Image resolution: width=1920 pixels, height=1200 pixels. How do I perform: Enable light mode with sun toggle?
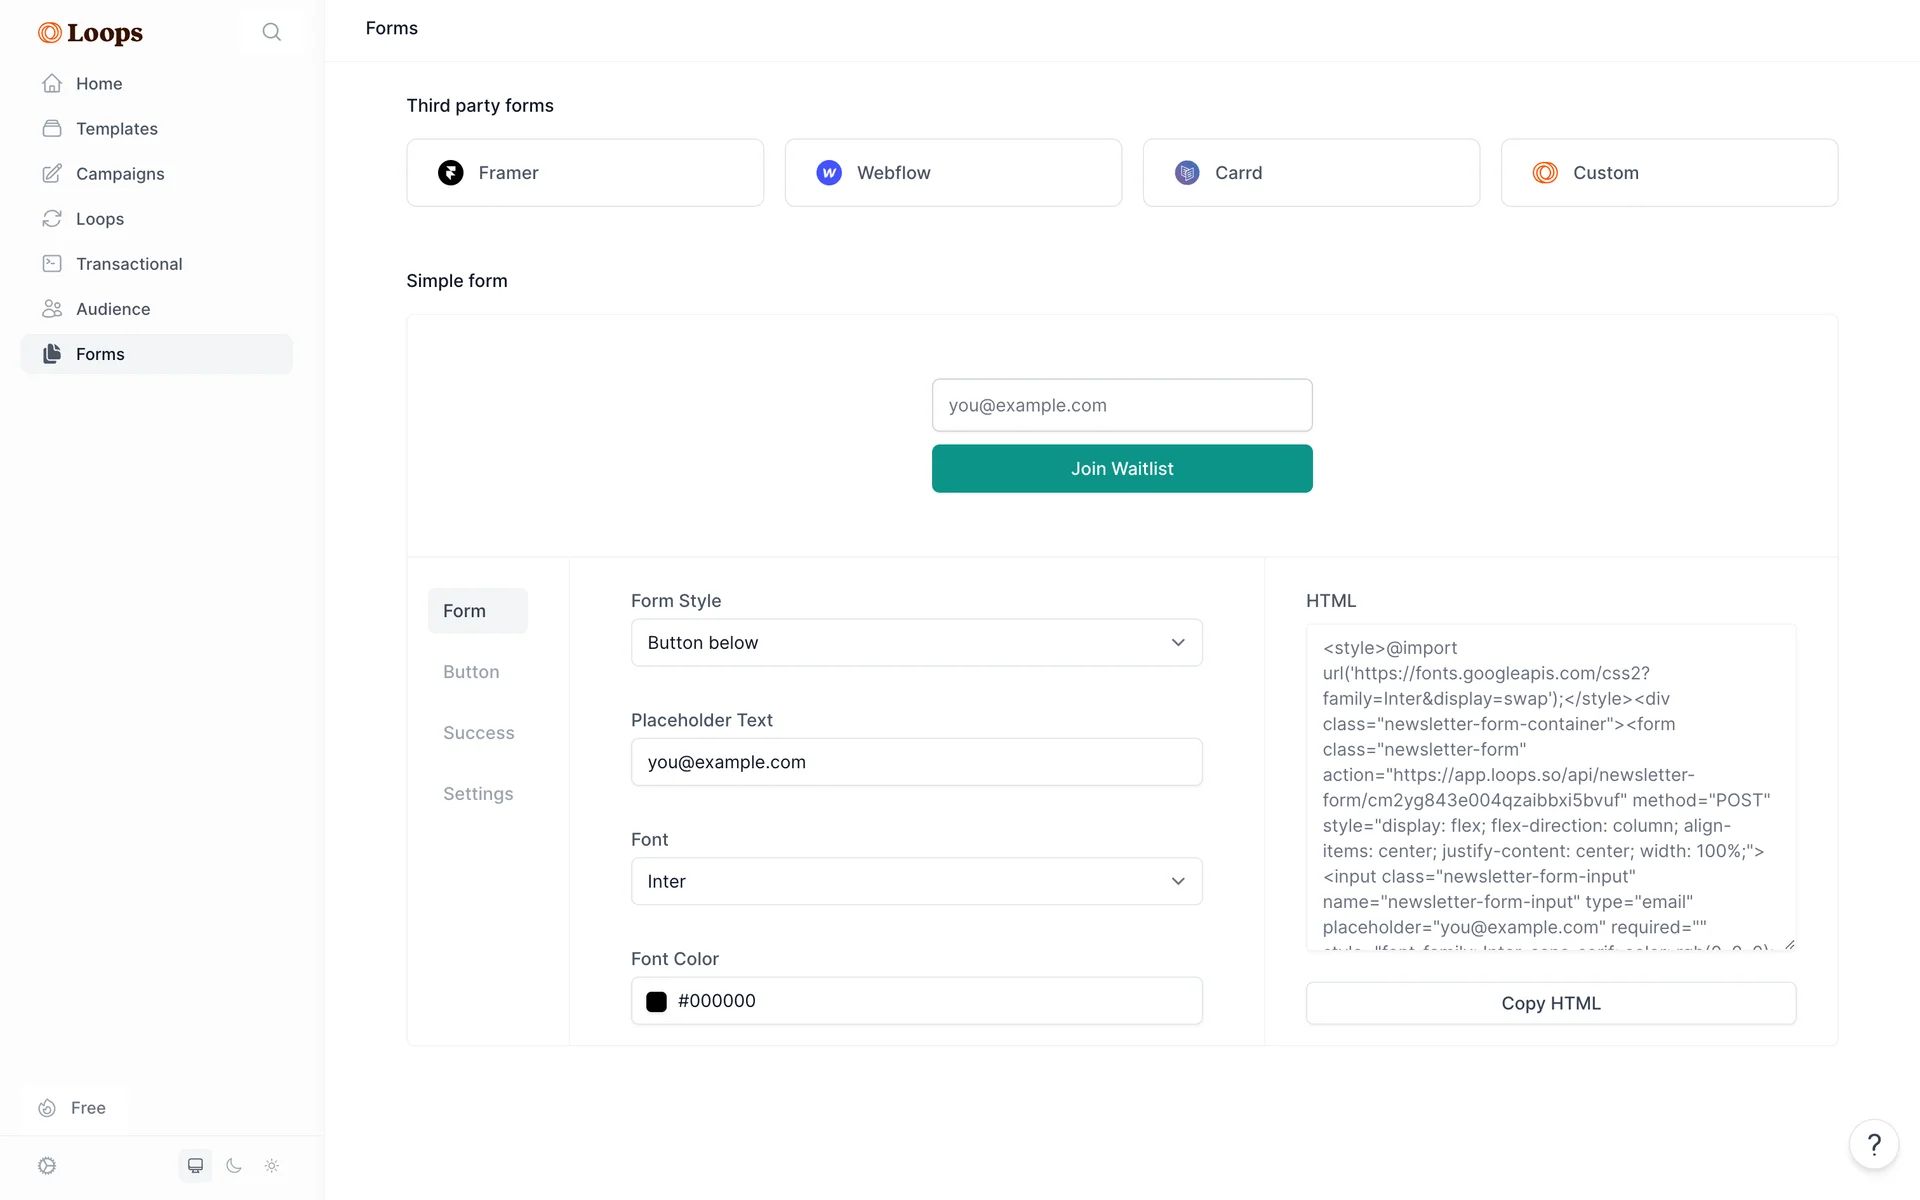(272, 1166)
